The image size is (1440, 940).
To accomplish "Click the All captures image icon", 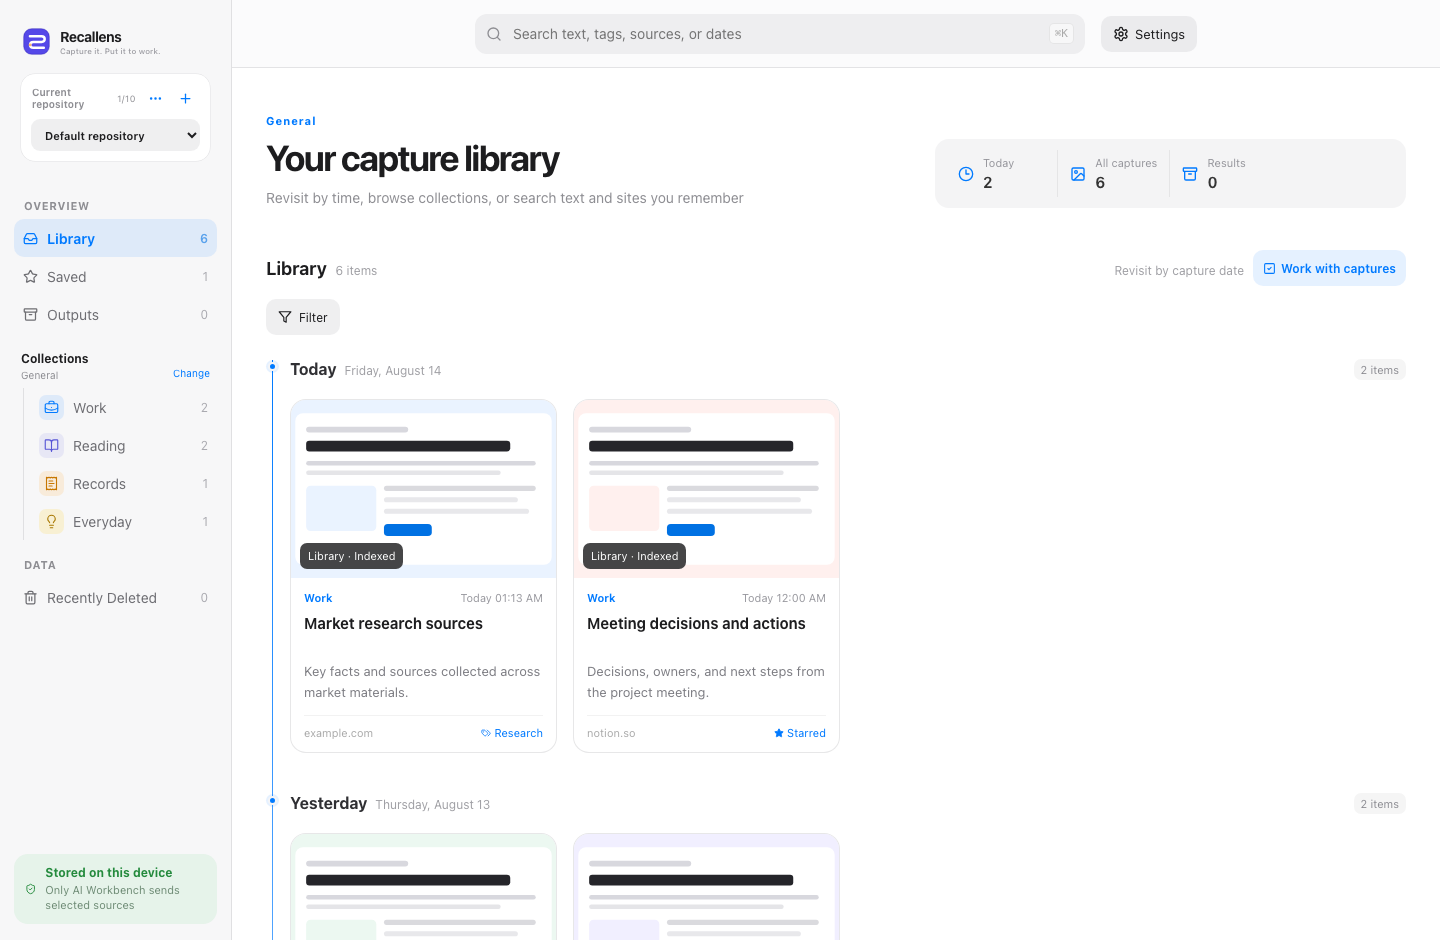I will point(1078,174).
